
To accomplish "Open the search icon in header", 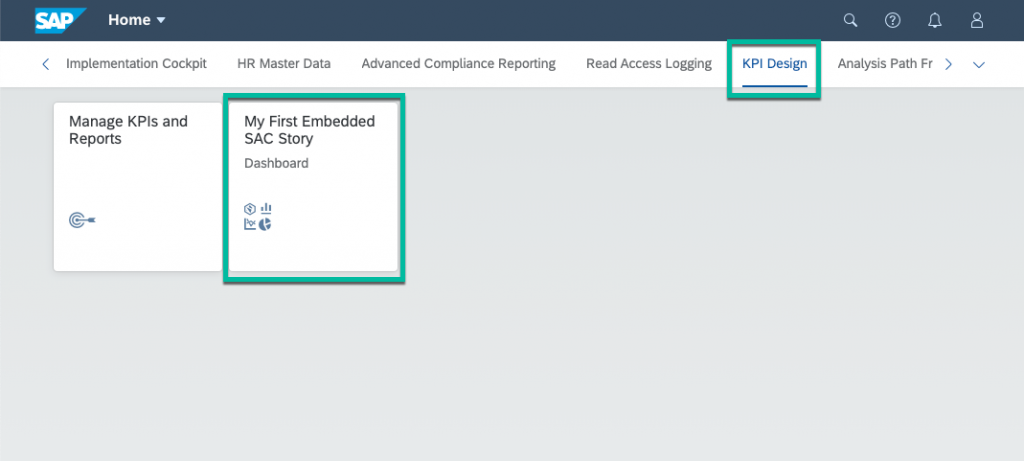I will click(850, 20).
